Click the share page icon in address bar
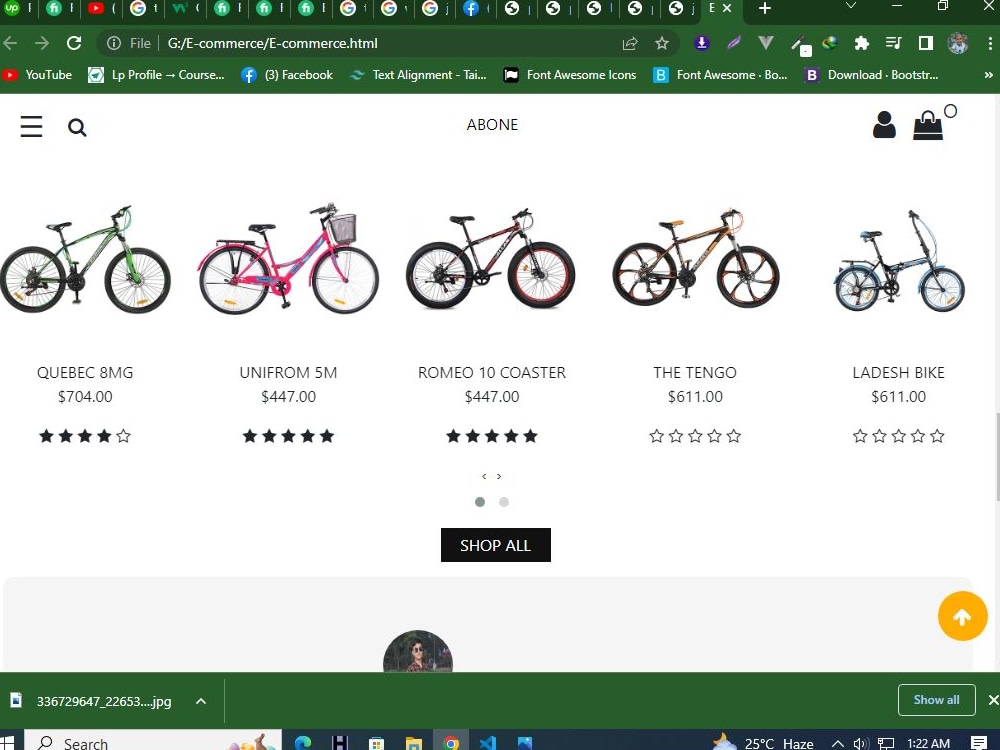 [x=629, y=43]
